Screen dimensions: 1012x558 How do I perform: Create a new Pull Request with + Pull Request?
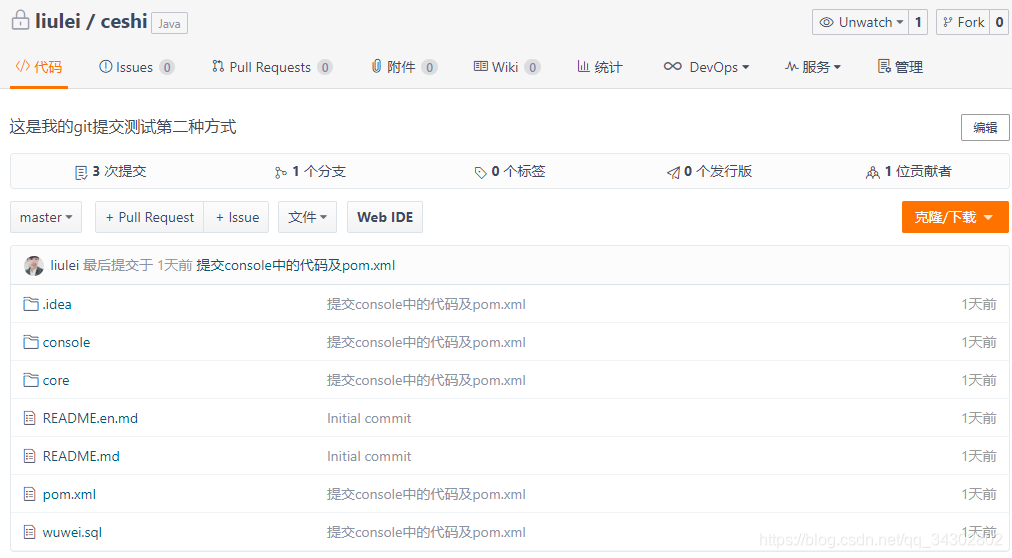coord(150,217)
